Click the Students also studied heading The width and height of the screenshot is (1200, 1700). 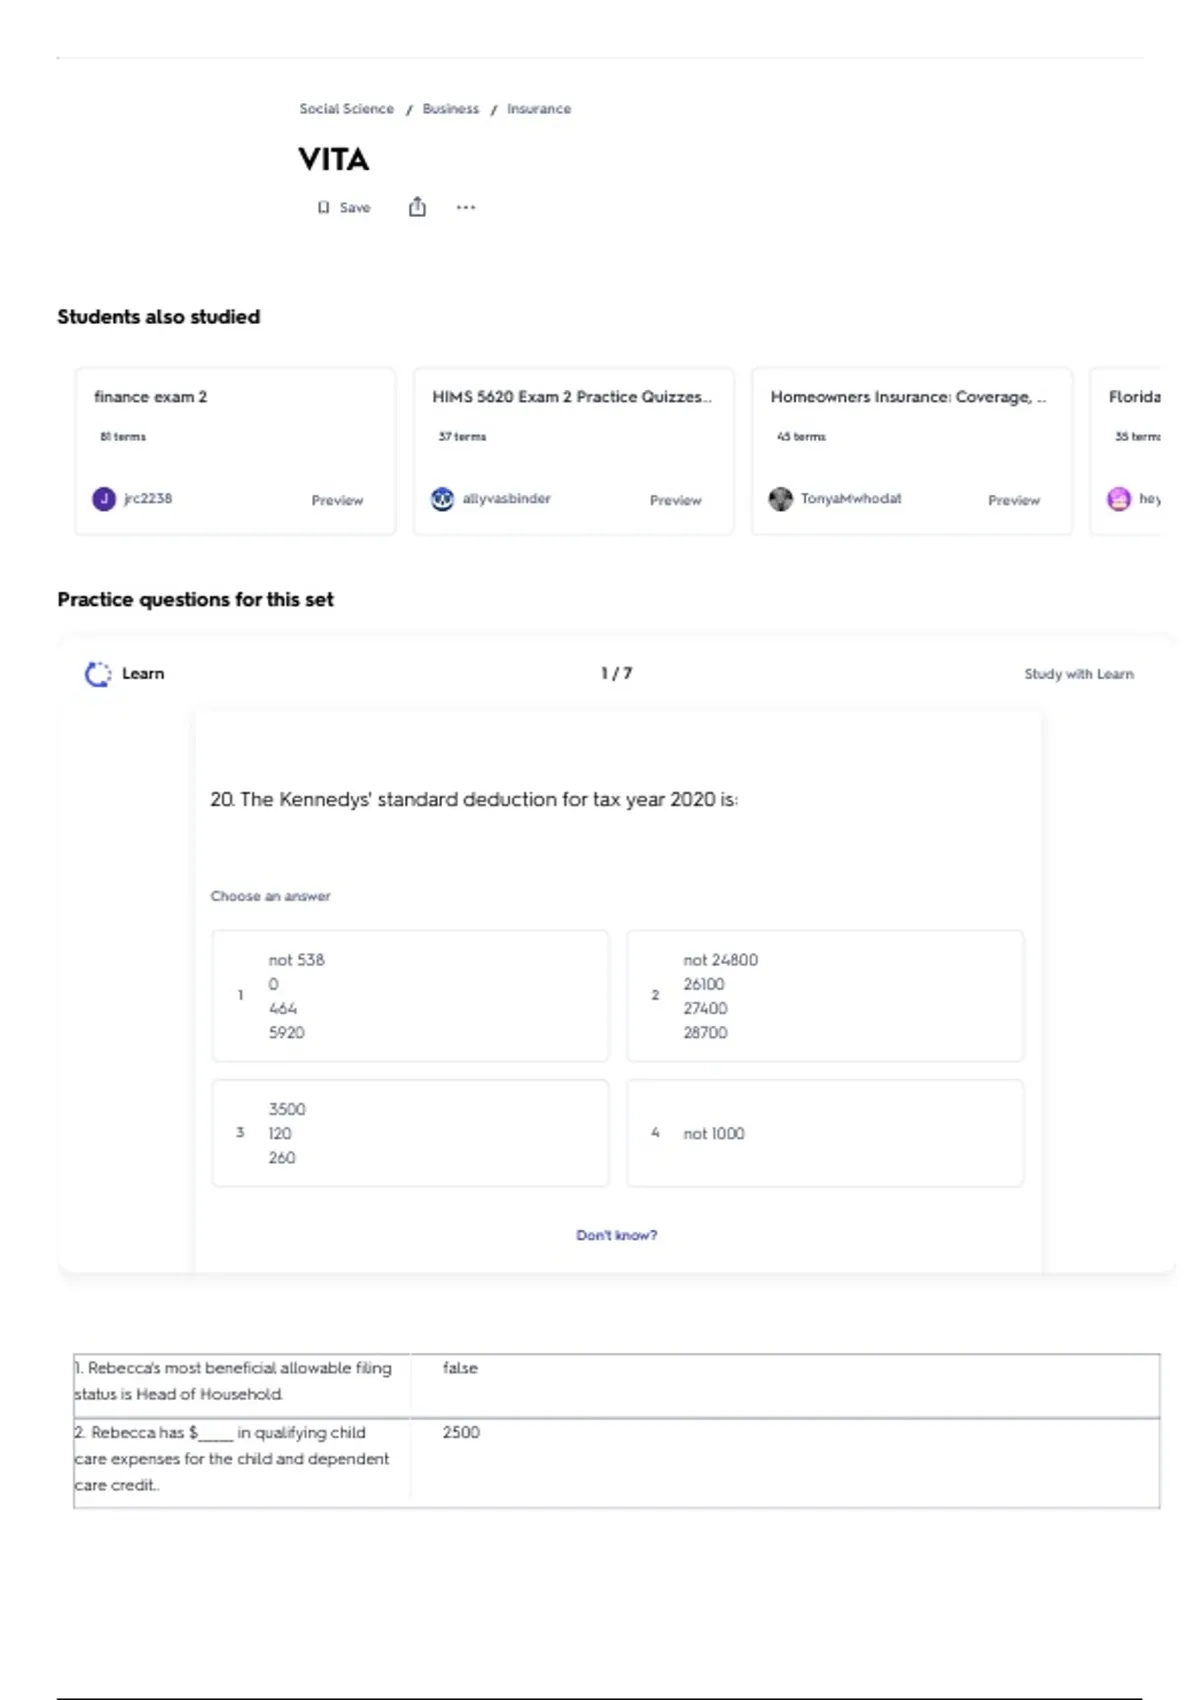pyautogui.click(x=158, y=317)
